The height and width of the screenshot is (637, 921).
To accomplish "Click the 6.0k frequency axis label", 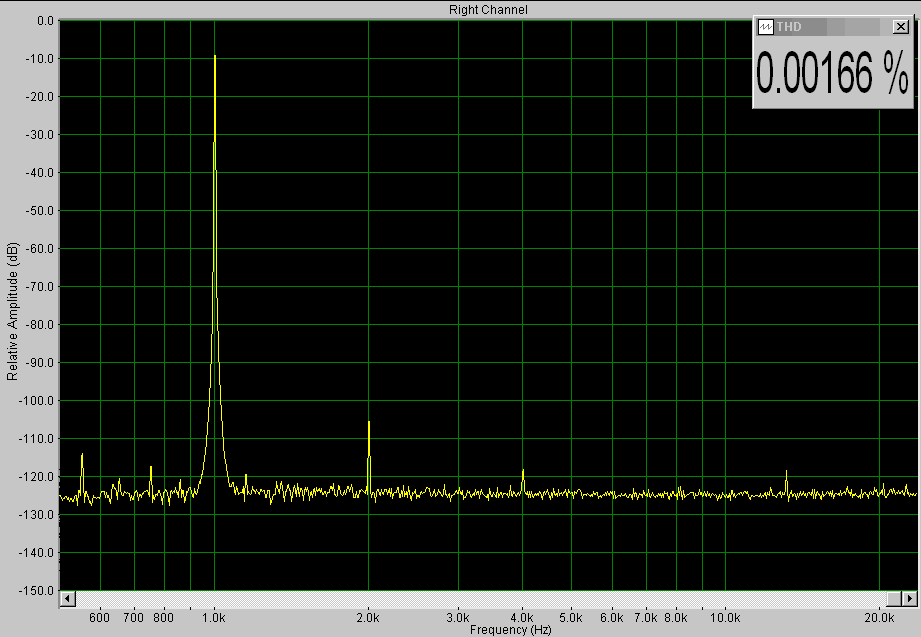I will [x=611, y=618].
